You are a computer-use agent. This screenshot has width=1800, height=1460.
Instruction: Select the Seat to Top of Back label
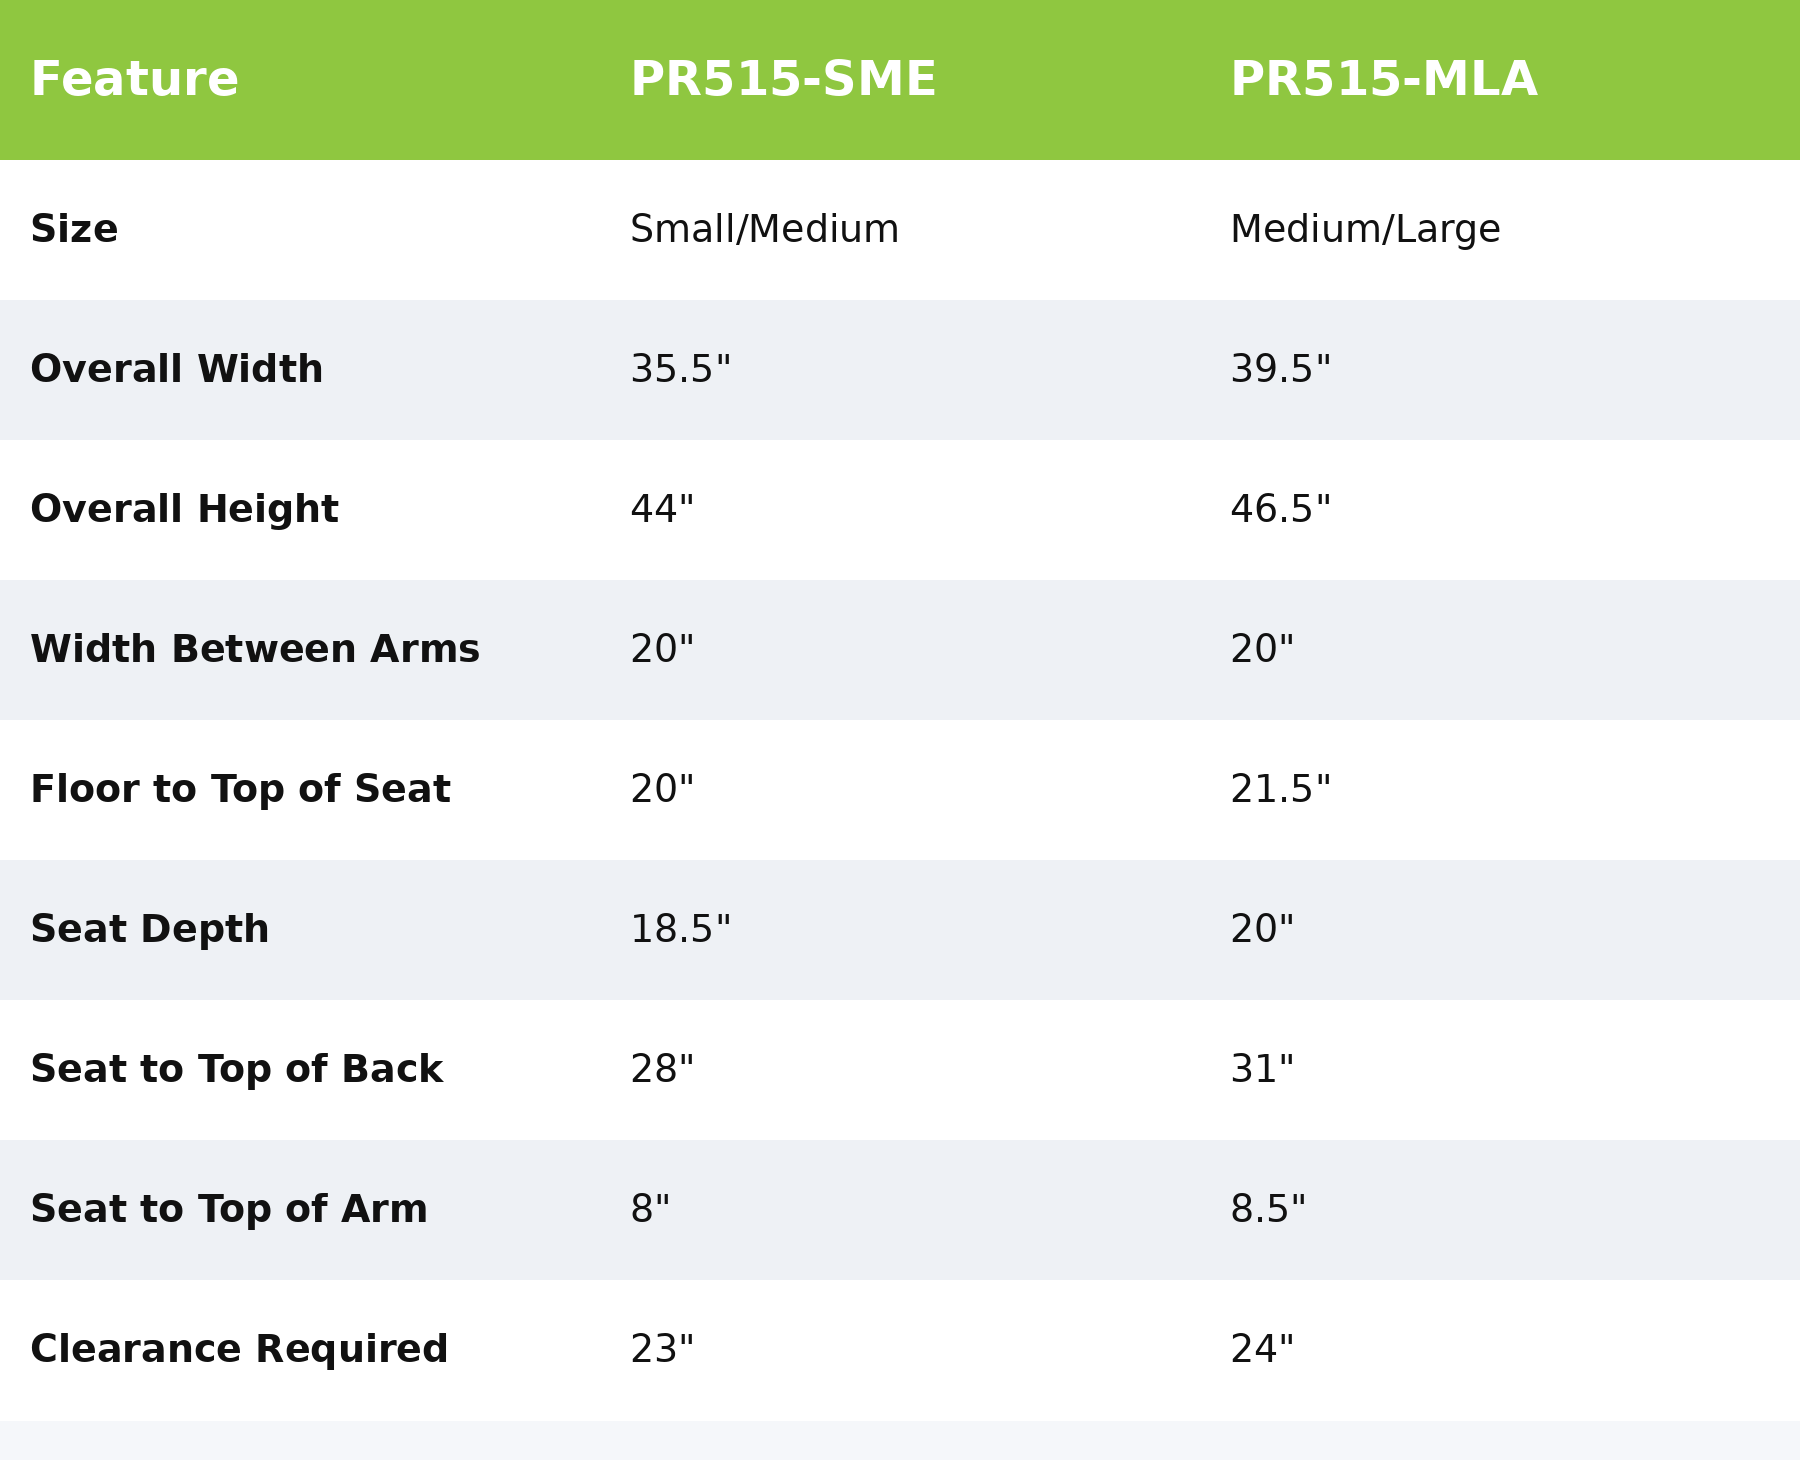[x=236, y=1070]
